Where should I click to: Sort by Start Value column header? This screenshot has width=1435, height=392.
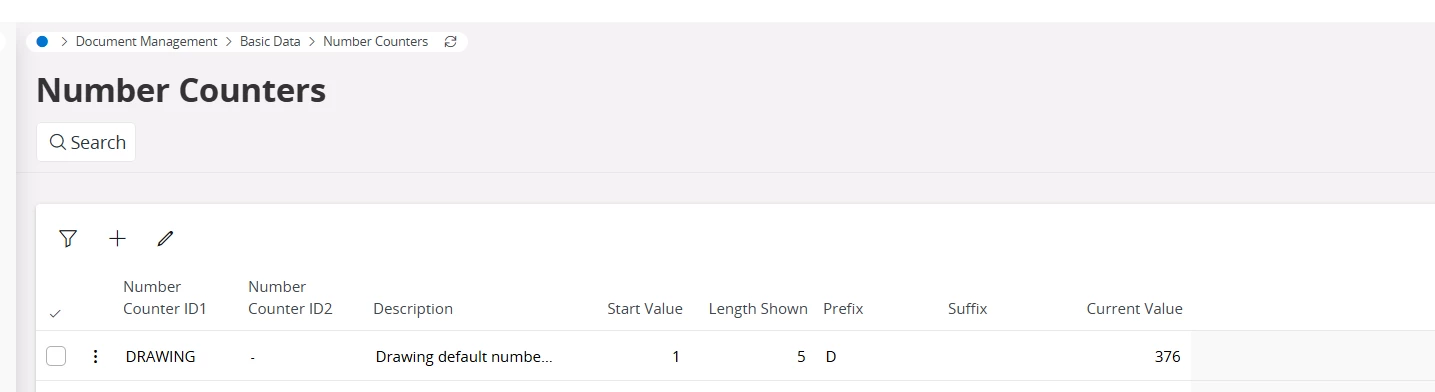coord(645,309)
